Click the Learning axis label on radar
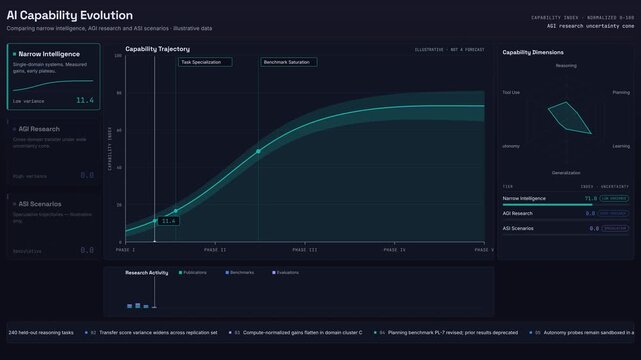Screen dimensions: 641x360 coord(621,146)
